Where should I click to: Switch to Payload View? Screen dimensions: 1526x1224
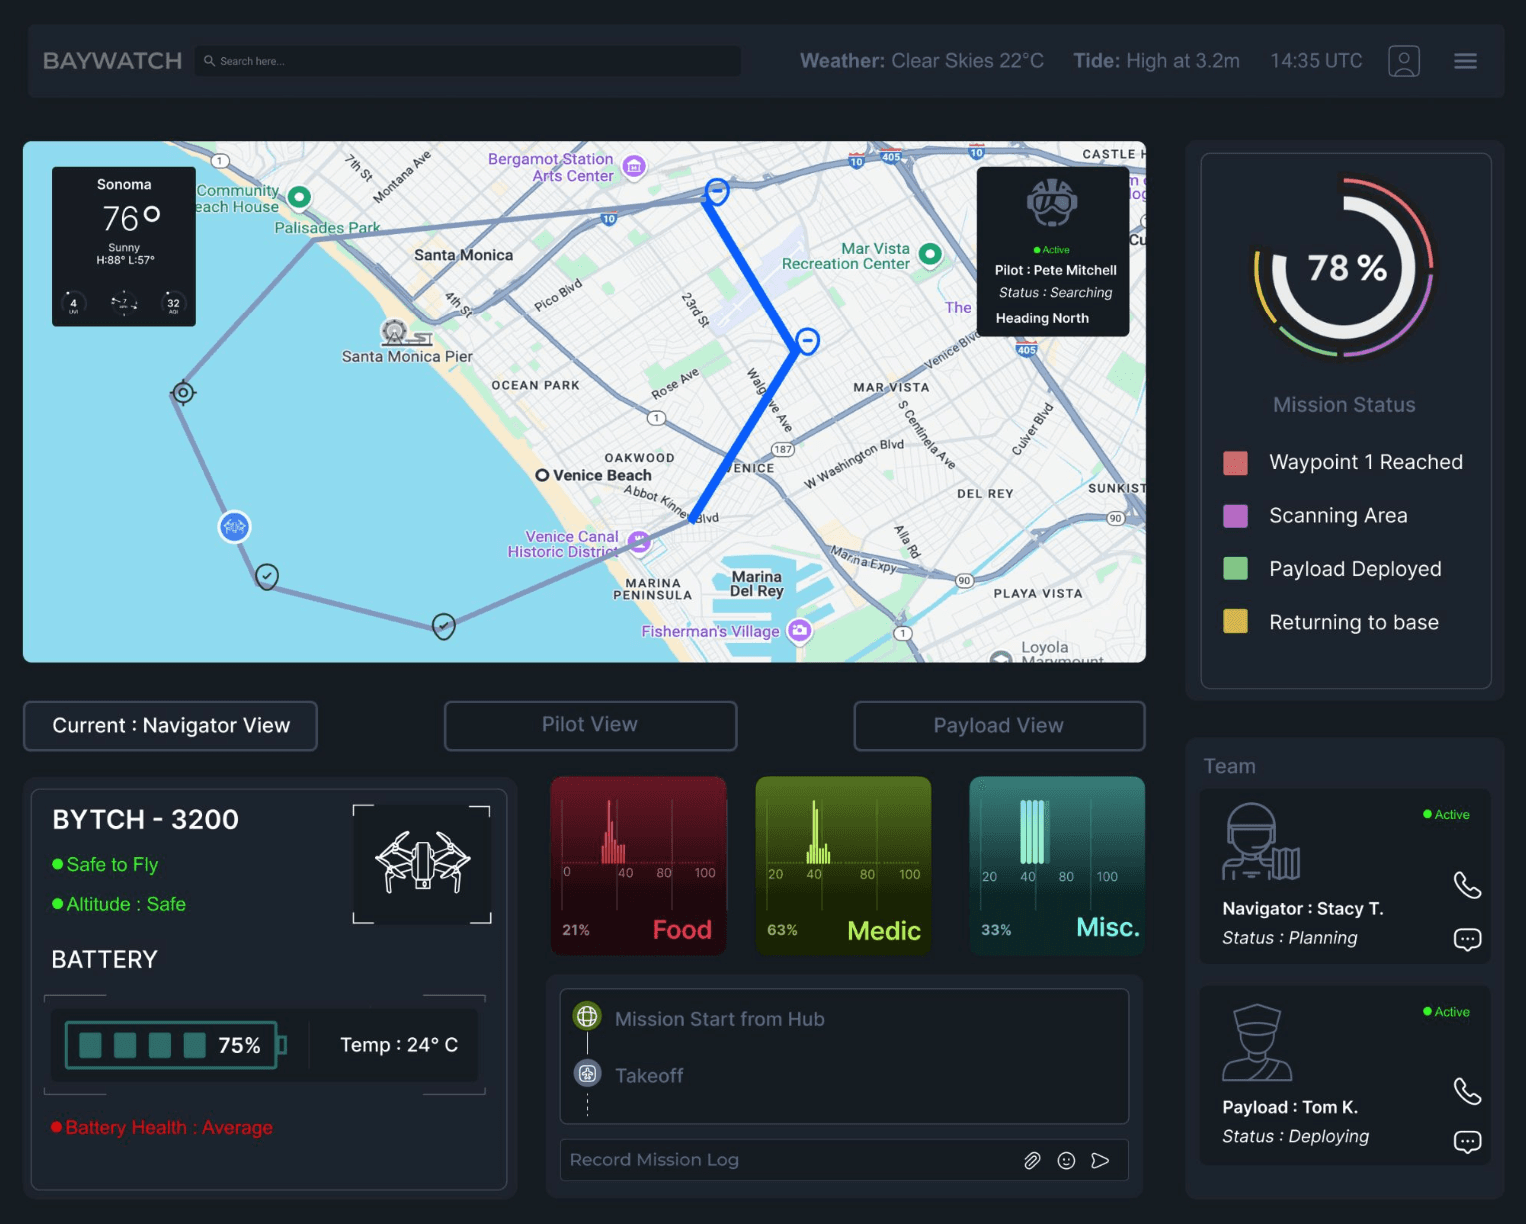[999, 726]
